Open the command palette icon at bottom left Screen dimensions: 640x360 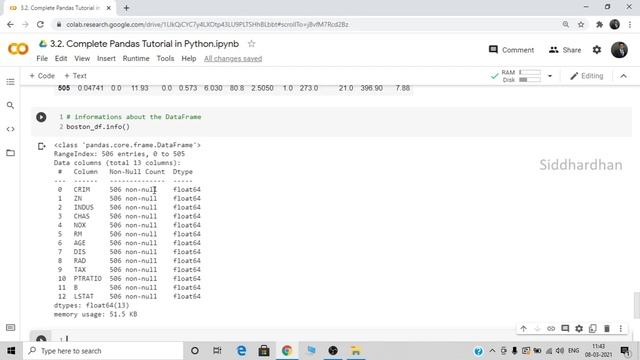click(x=11, y=327)
